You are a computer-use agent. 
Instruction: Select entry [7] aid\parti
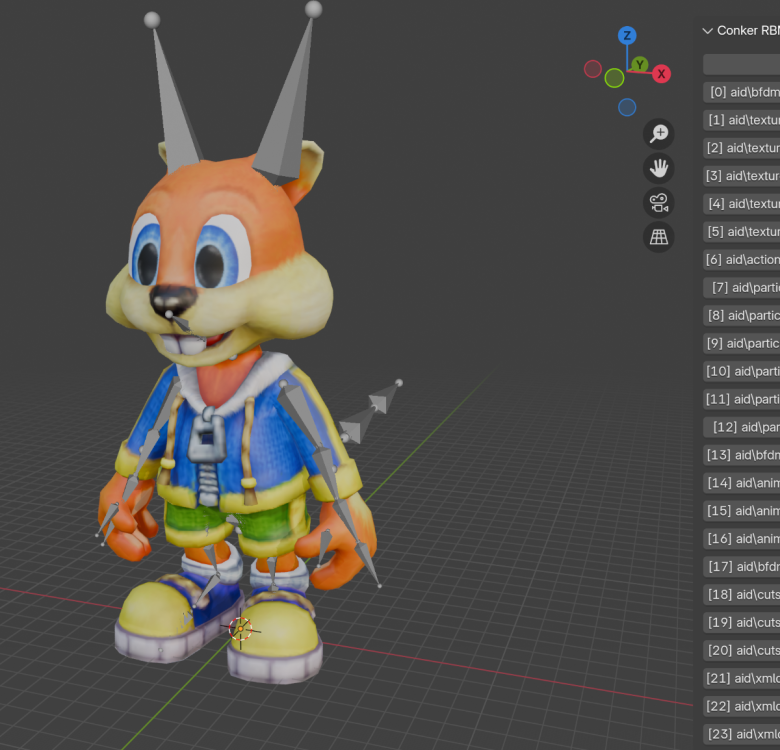tap(741, 287)
